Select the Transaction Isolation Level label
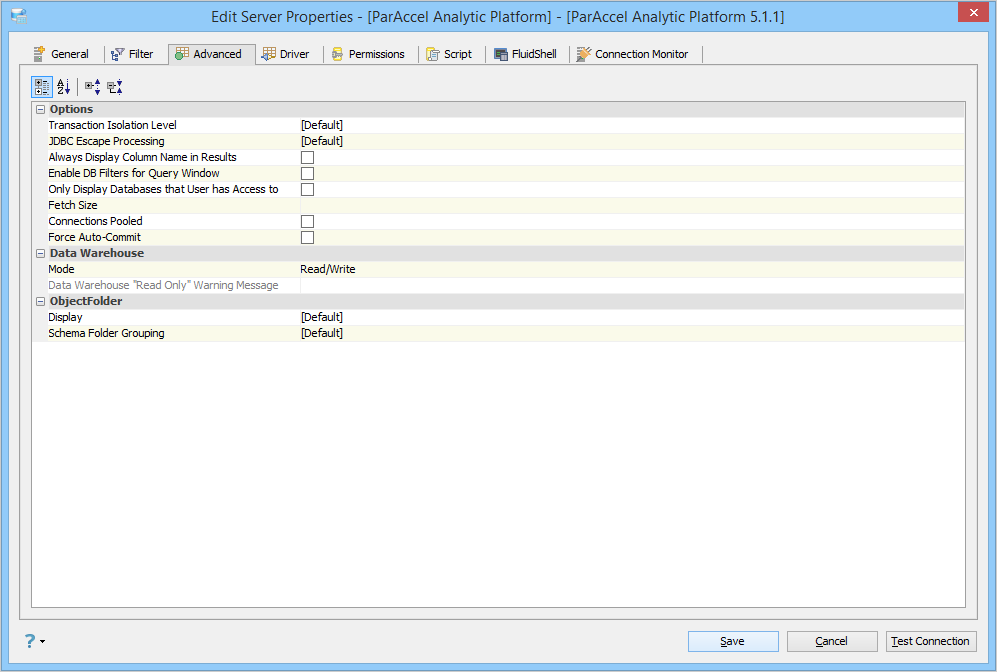Image resolution: width=997 pixels, height=672 pixels. click(113, 125)
